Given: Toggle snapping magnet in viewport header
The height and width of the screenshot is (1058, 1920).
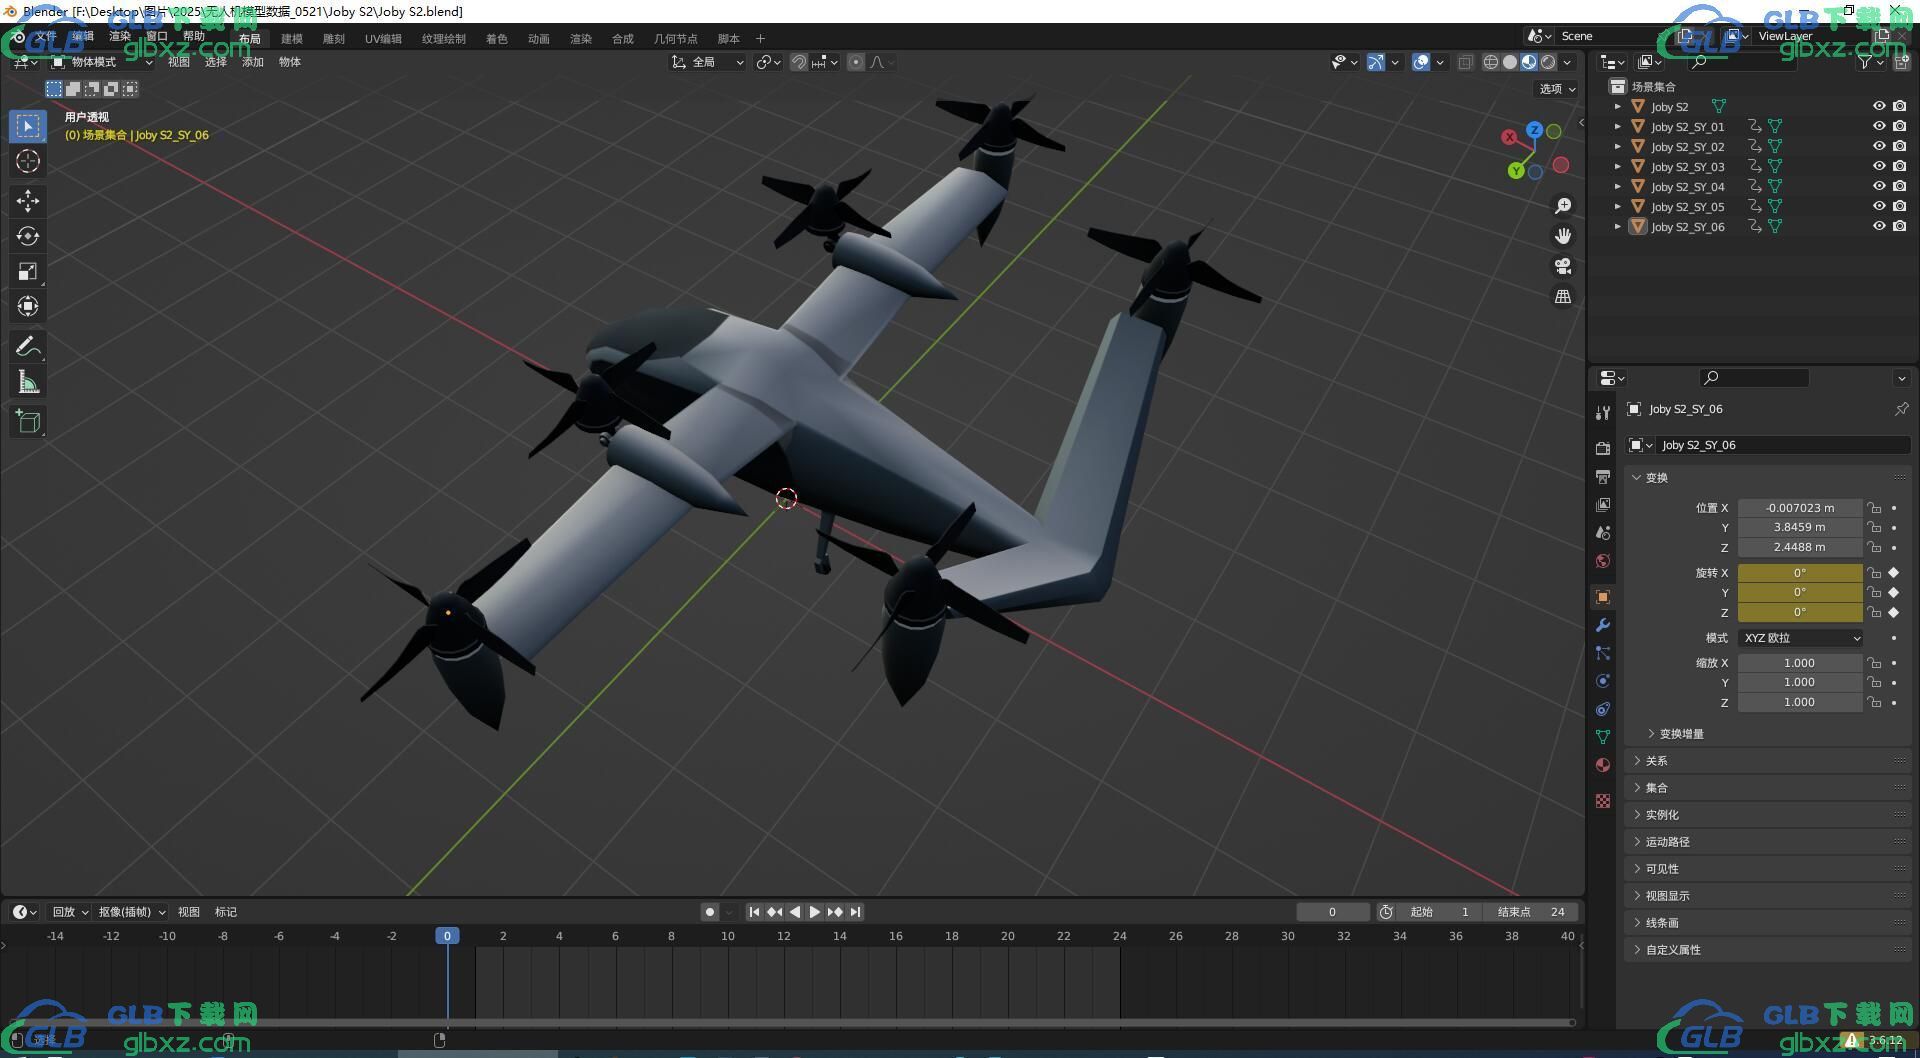Looking at the screenshot, I should (799, 62).
